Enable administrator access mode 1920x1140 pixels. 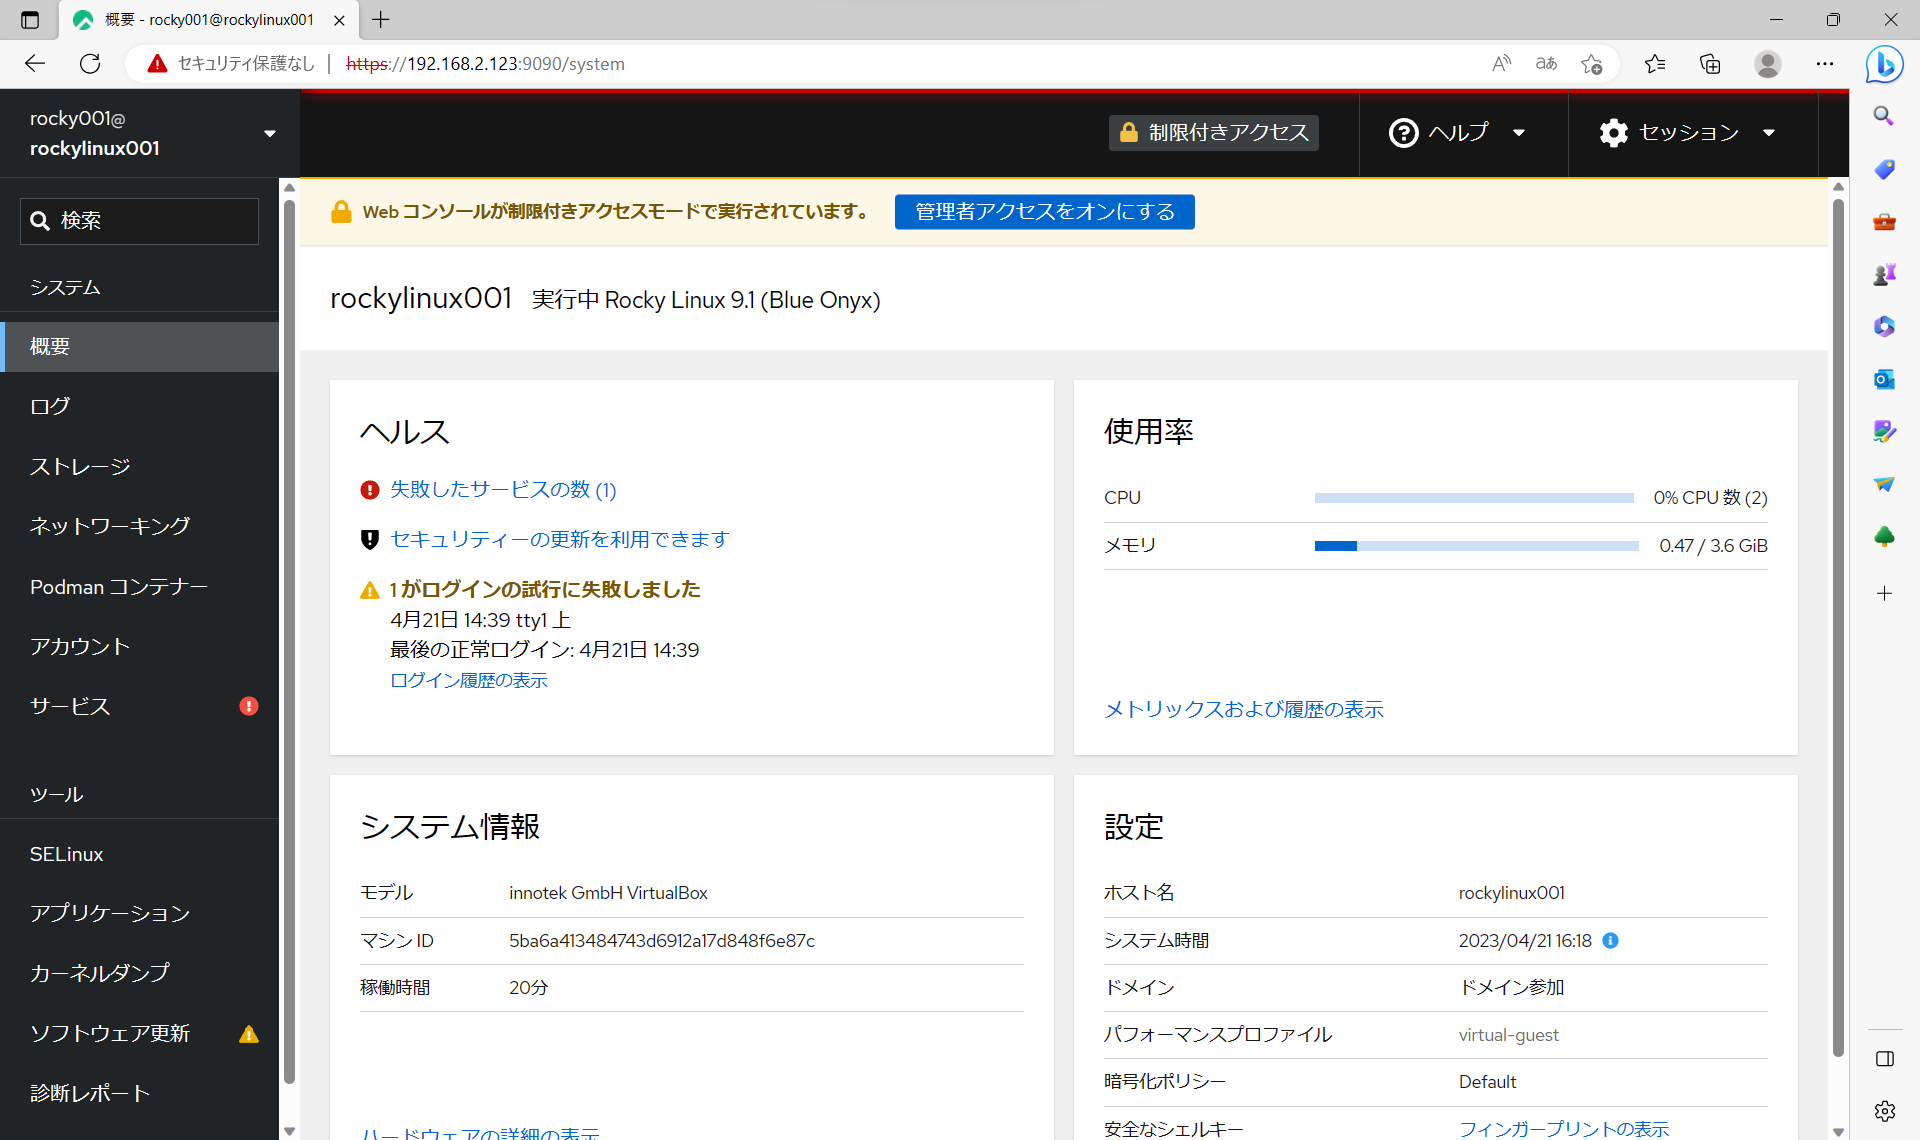click(1044, 211)
